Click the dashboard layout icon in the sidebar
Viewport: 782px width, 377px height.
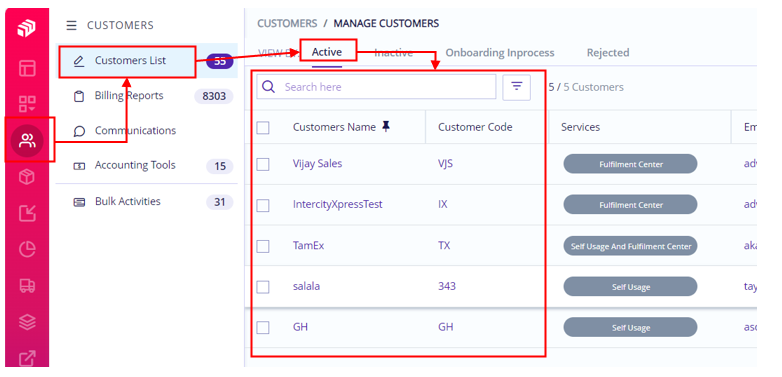click(x=27, y=68)
